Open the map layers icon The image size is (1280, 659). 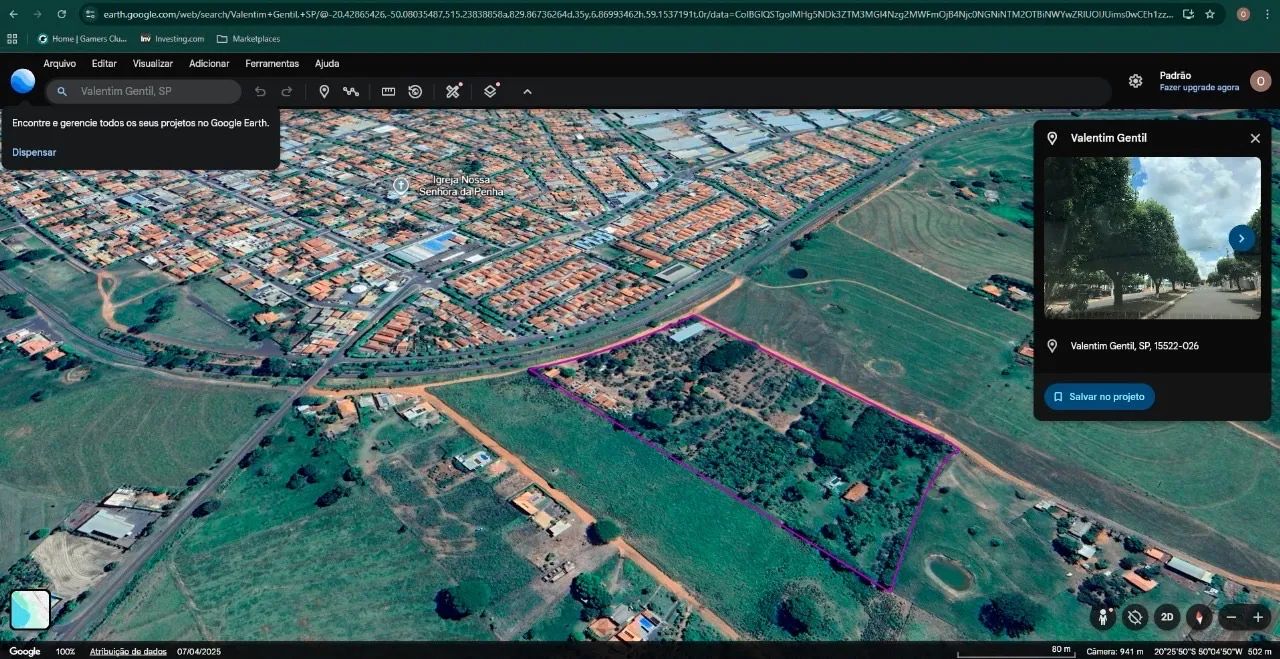490,91
